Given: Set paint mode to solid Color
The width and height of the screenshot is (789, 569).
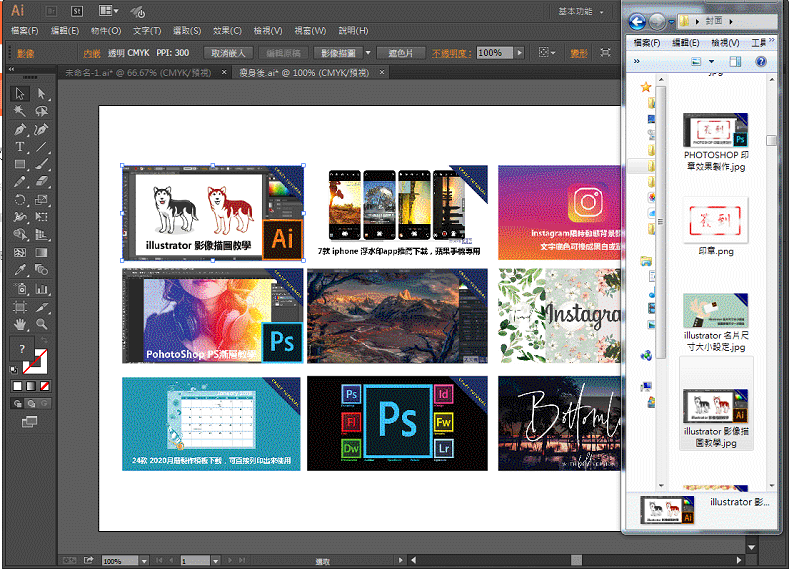Looking at the screenshot, I should click(x=17, y=386).
